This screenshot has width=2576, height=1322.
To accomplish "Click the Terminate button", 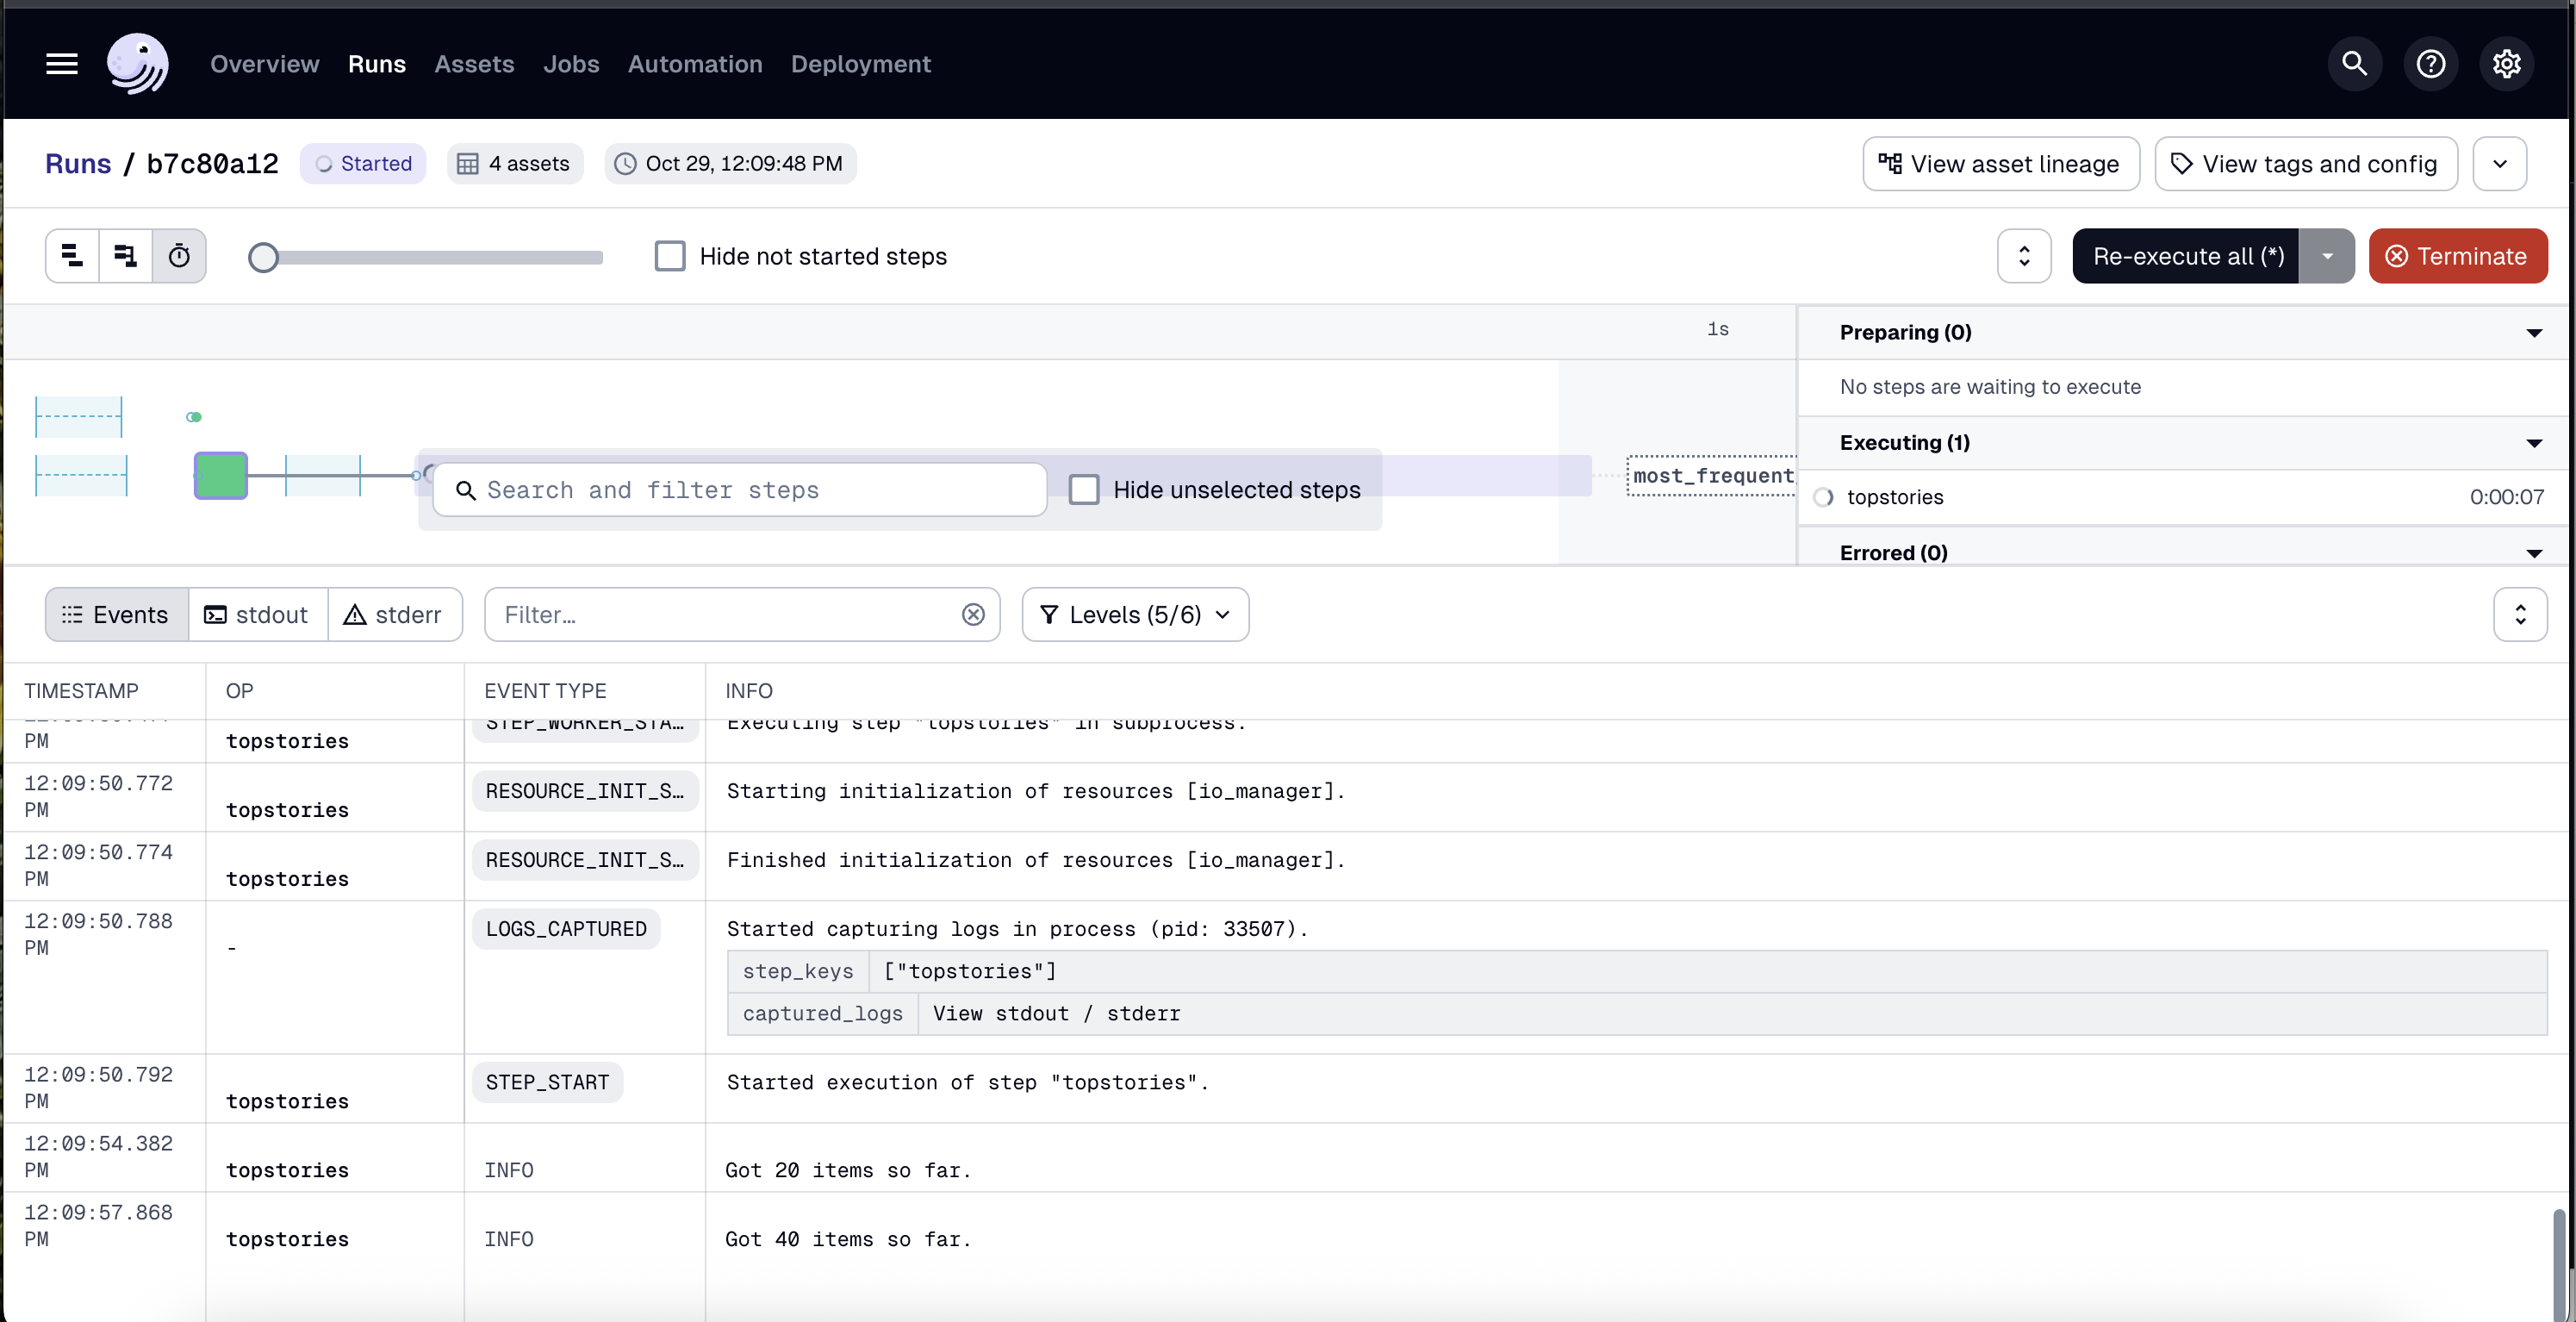I will [x=2457, y=256].
